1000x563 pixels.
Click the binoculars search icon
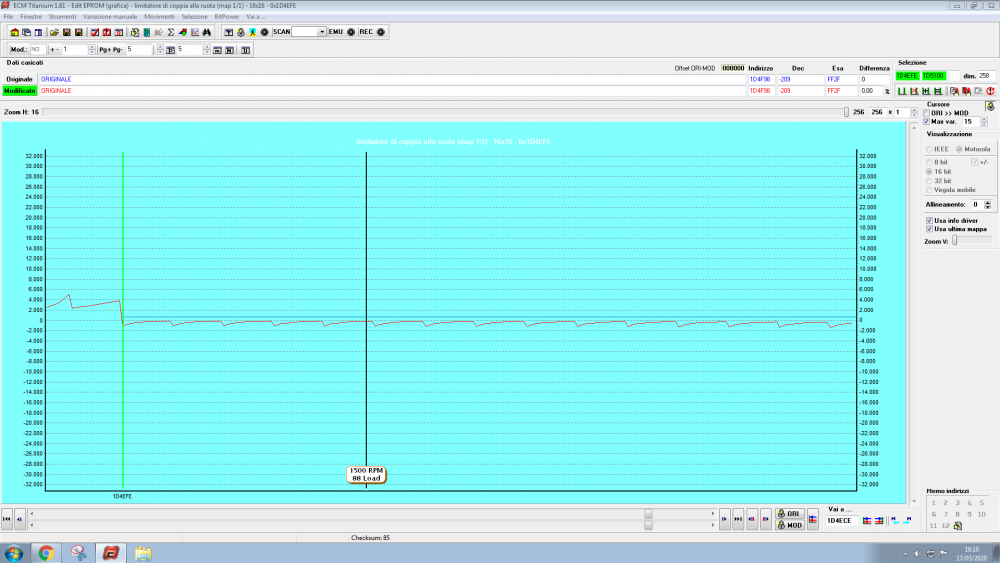tap(204, 32)
